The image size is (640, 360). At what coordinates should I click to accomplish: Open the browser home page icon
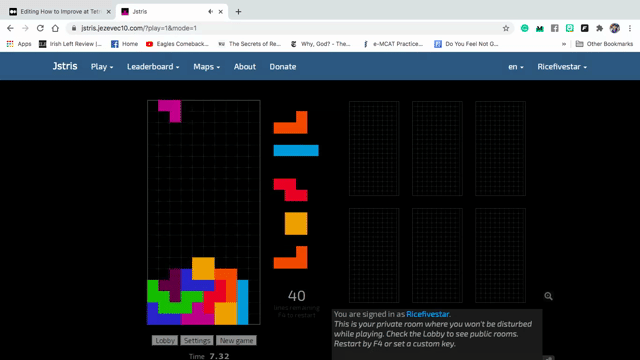55,28
